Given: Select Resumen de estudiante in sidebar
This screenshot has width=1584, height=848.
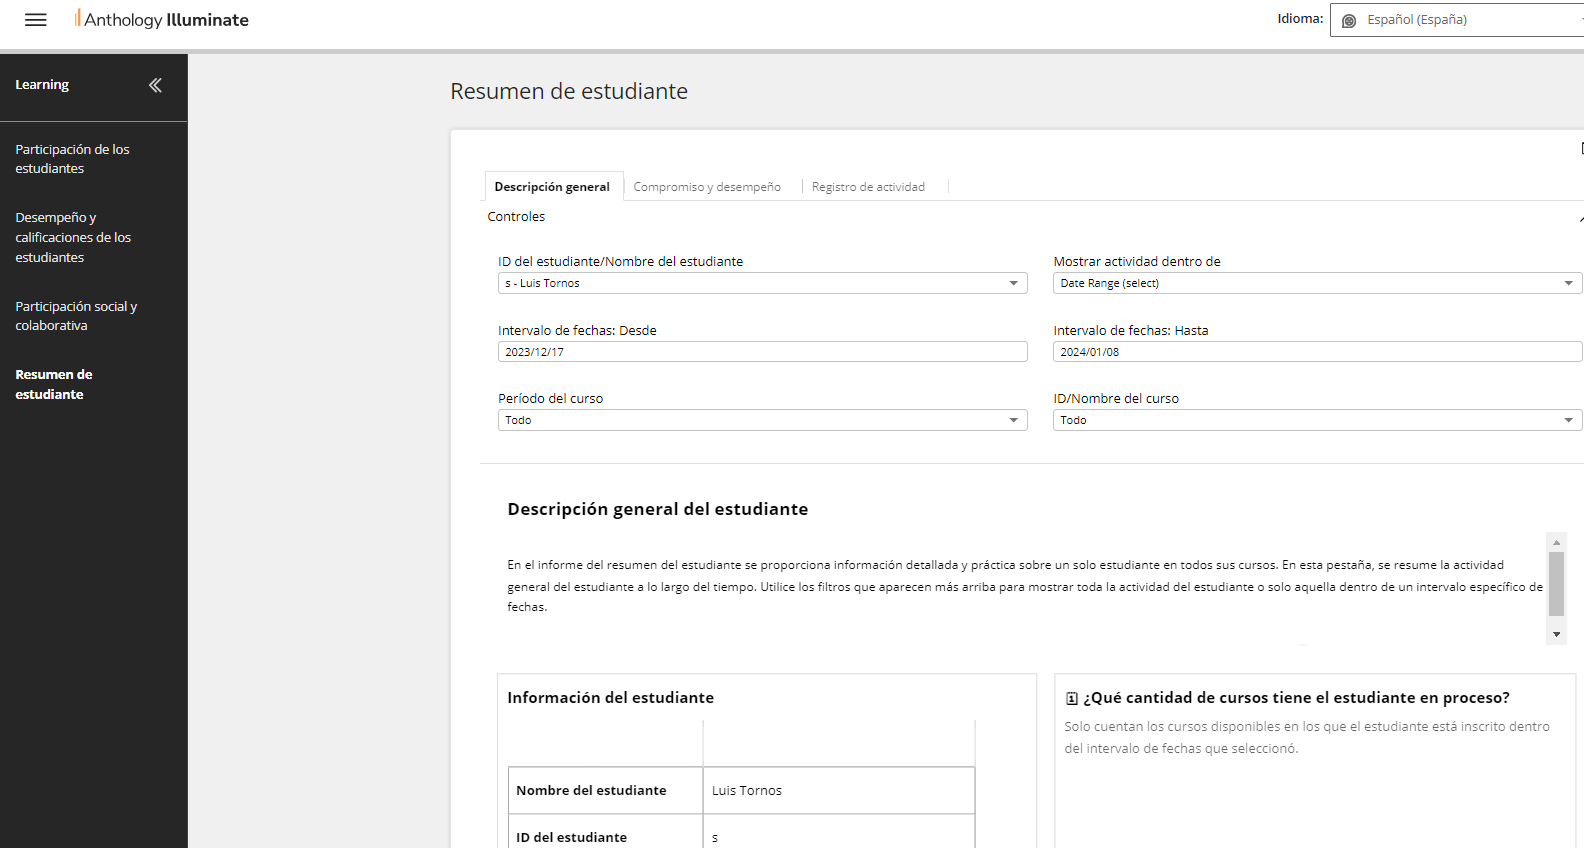Looking at the screenshot, I should tap(54, 384).
